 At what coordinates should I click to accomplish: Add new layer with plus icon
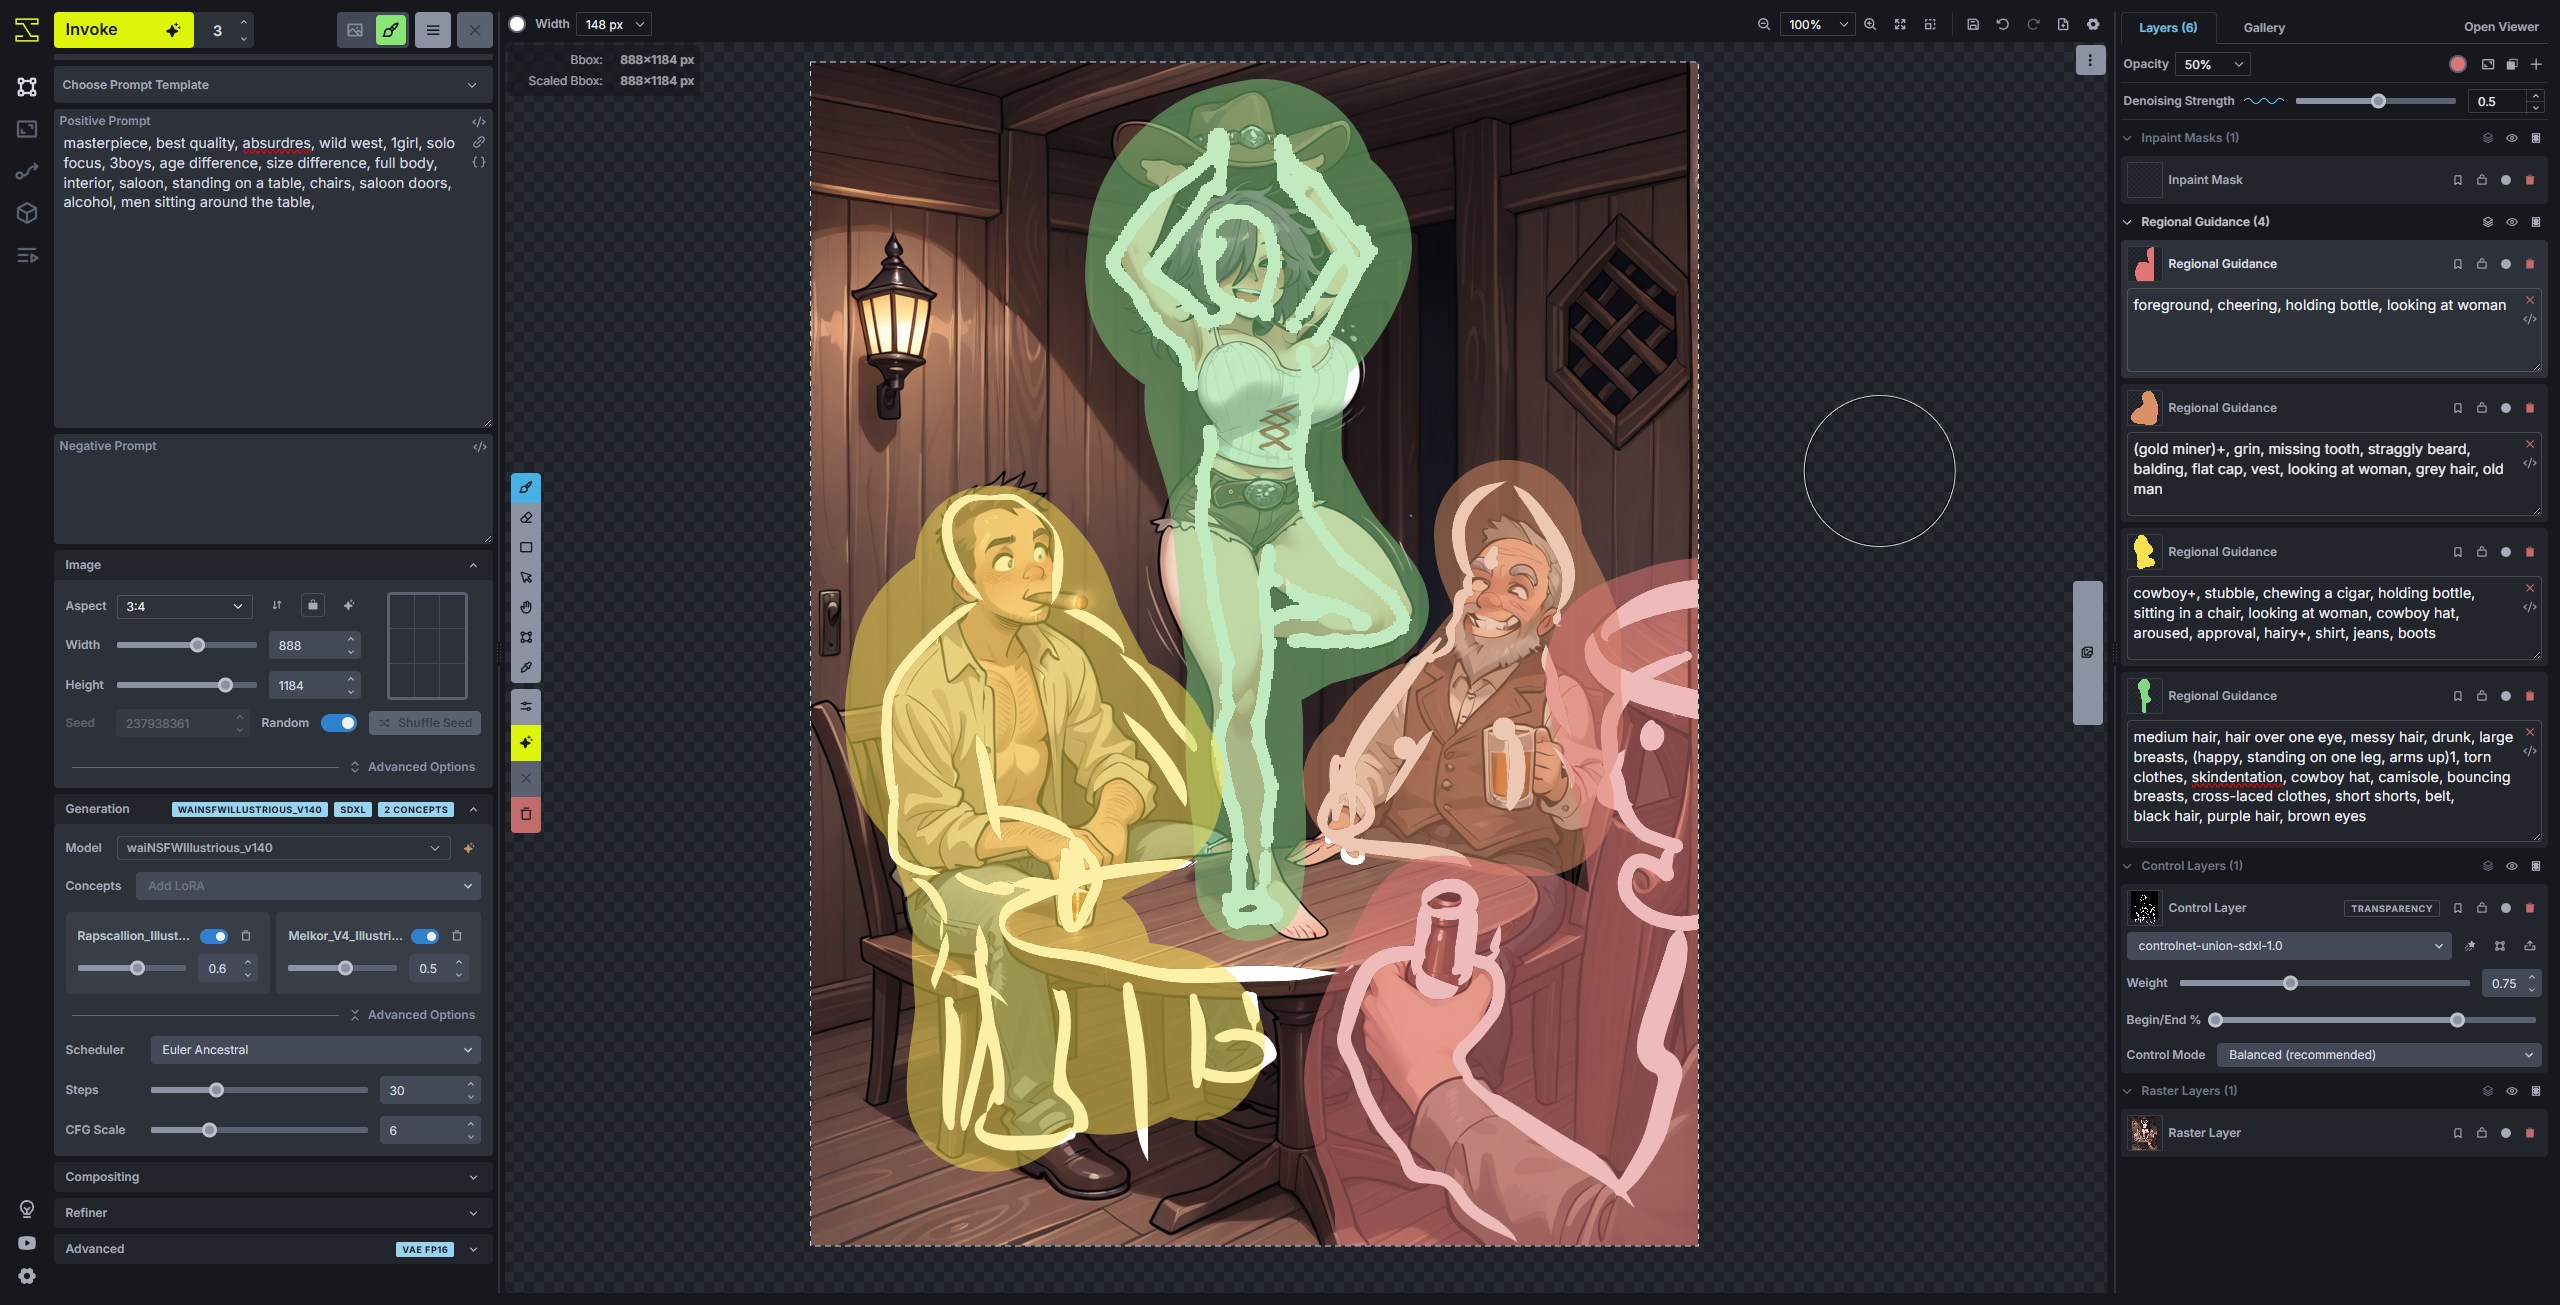tap(2536, 64)
